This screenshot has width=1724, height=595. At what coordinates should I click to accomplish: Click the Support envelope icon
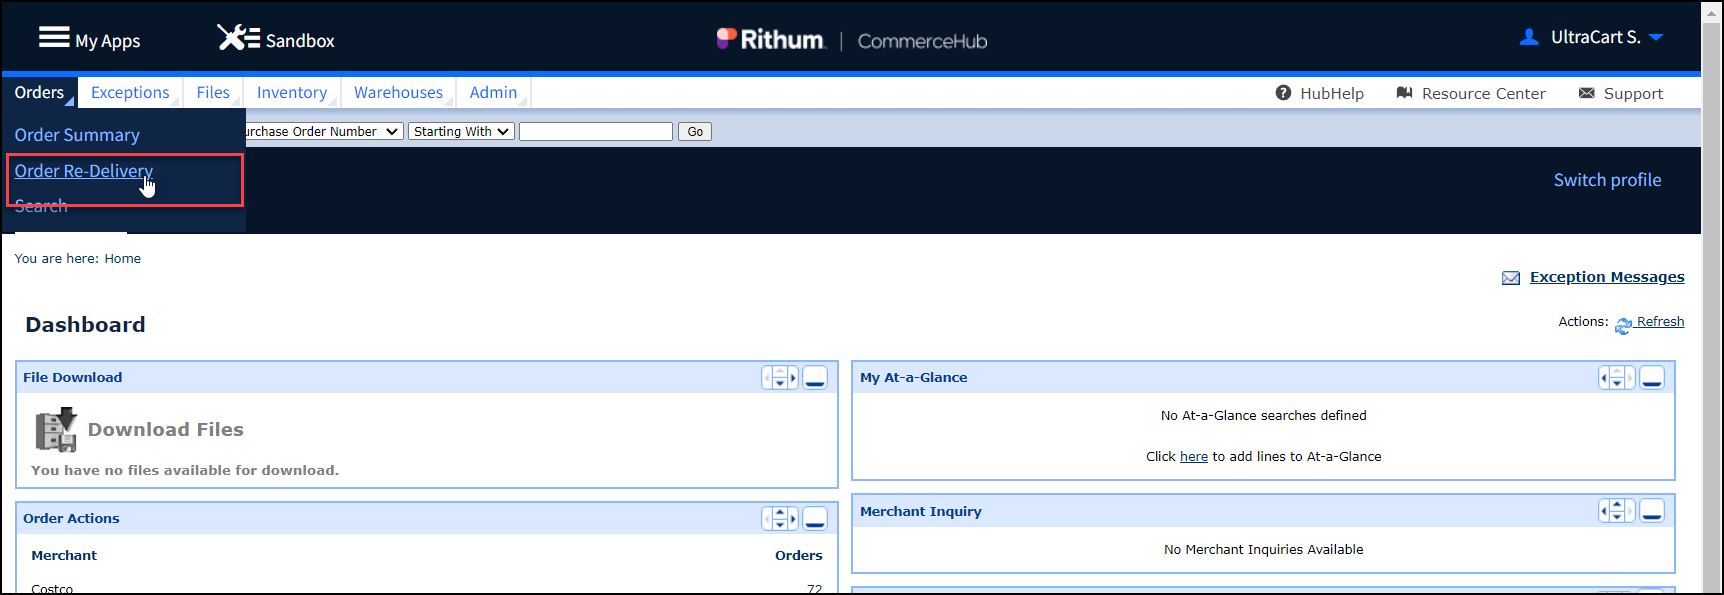click(x=1586, y=93)
